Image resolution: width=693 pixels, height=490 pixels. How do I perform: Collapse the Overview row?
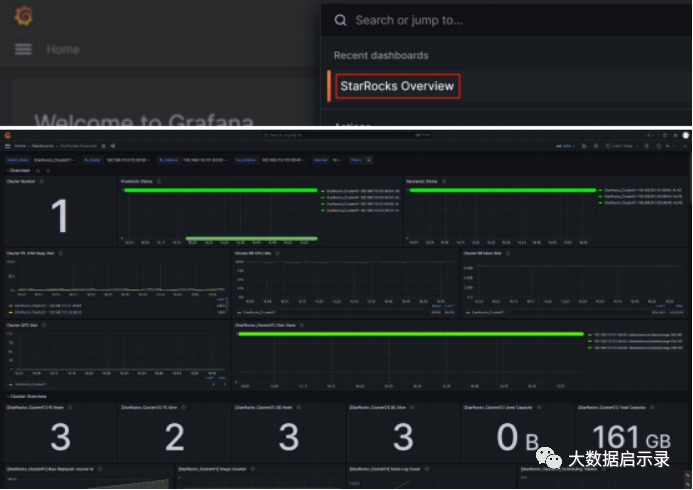point(19,171)
